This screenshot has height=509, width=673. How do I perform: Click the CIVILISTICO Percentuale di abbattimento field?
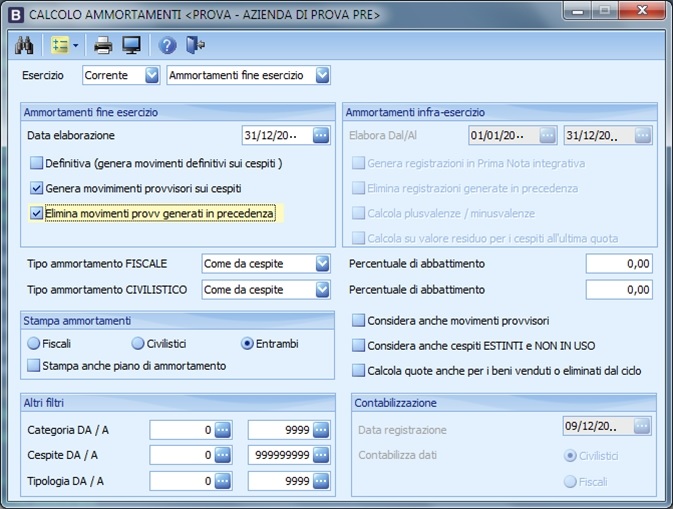(619, 290)
